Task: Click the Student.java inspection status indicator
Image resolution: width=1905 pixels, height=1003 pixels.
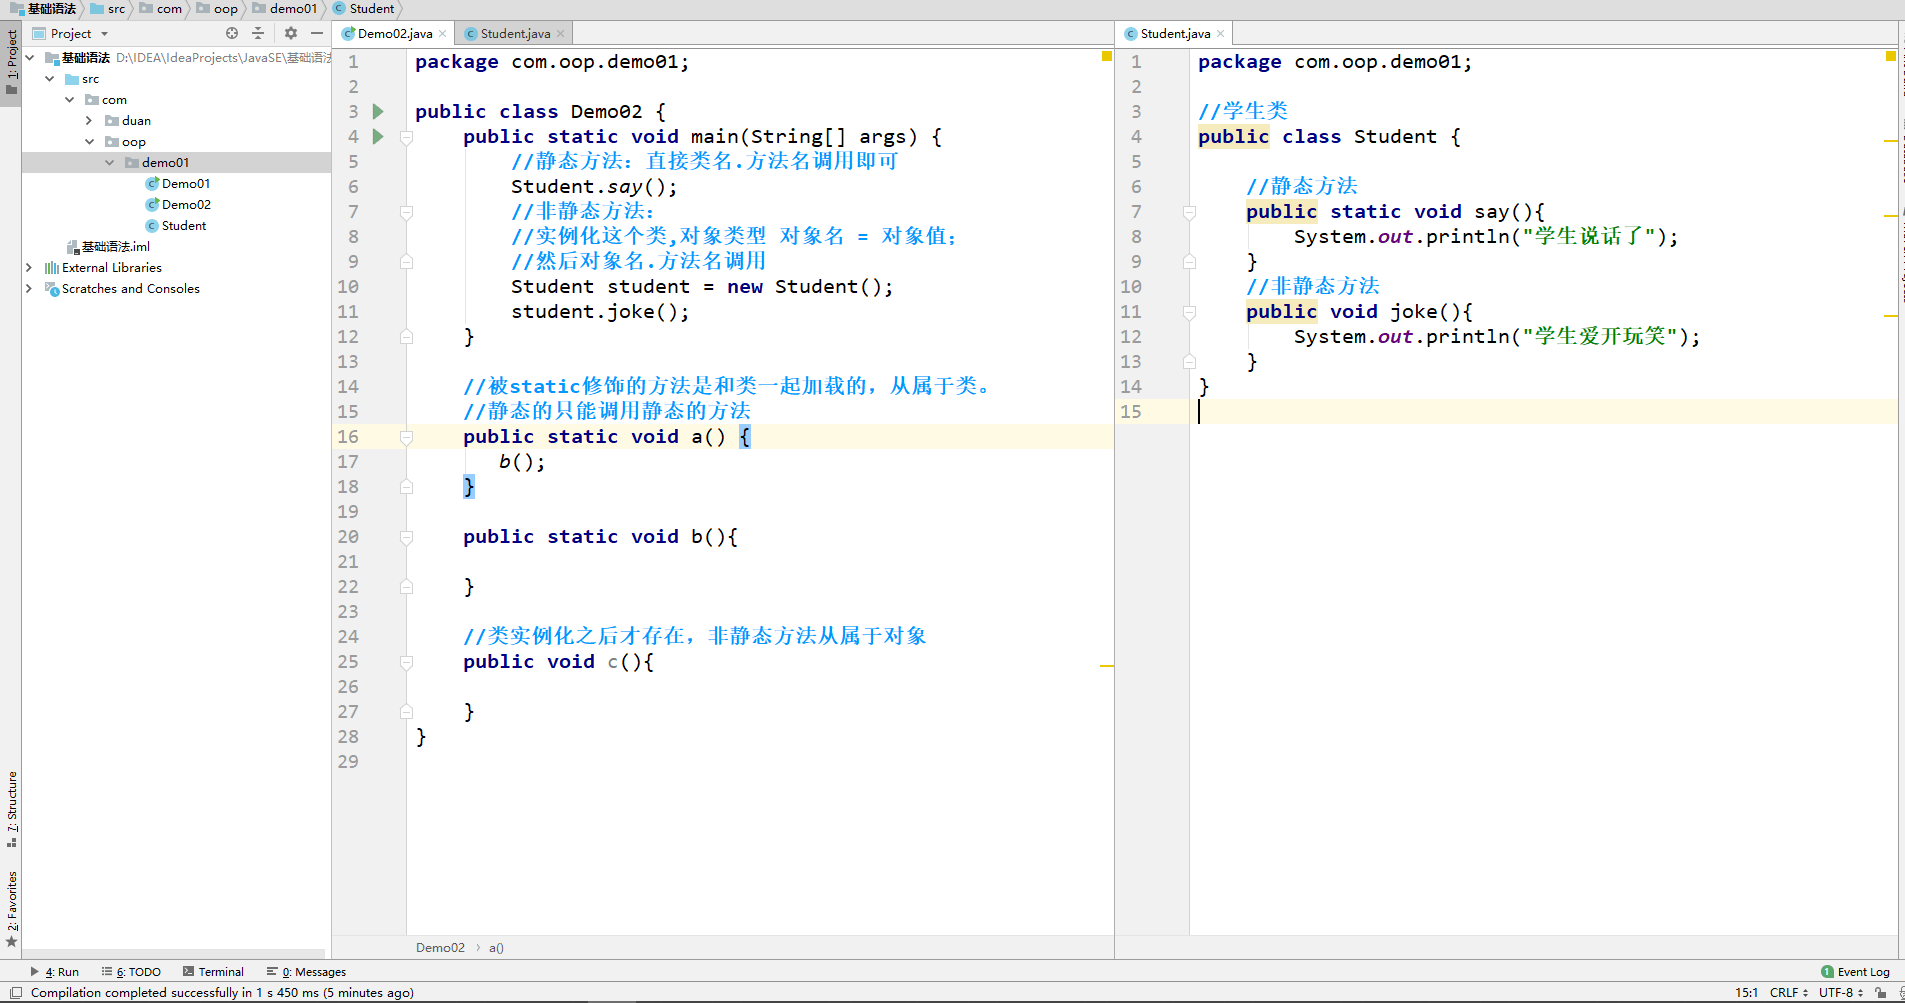Action: pos(1891,56)
